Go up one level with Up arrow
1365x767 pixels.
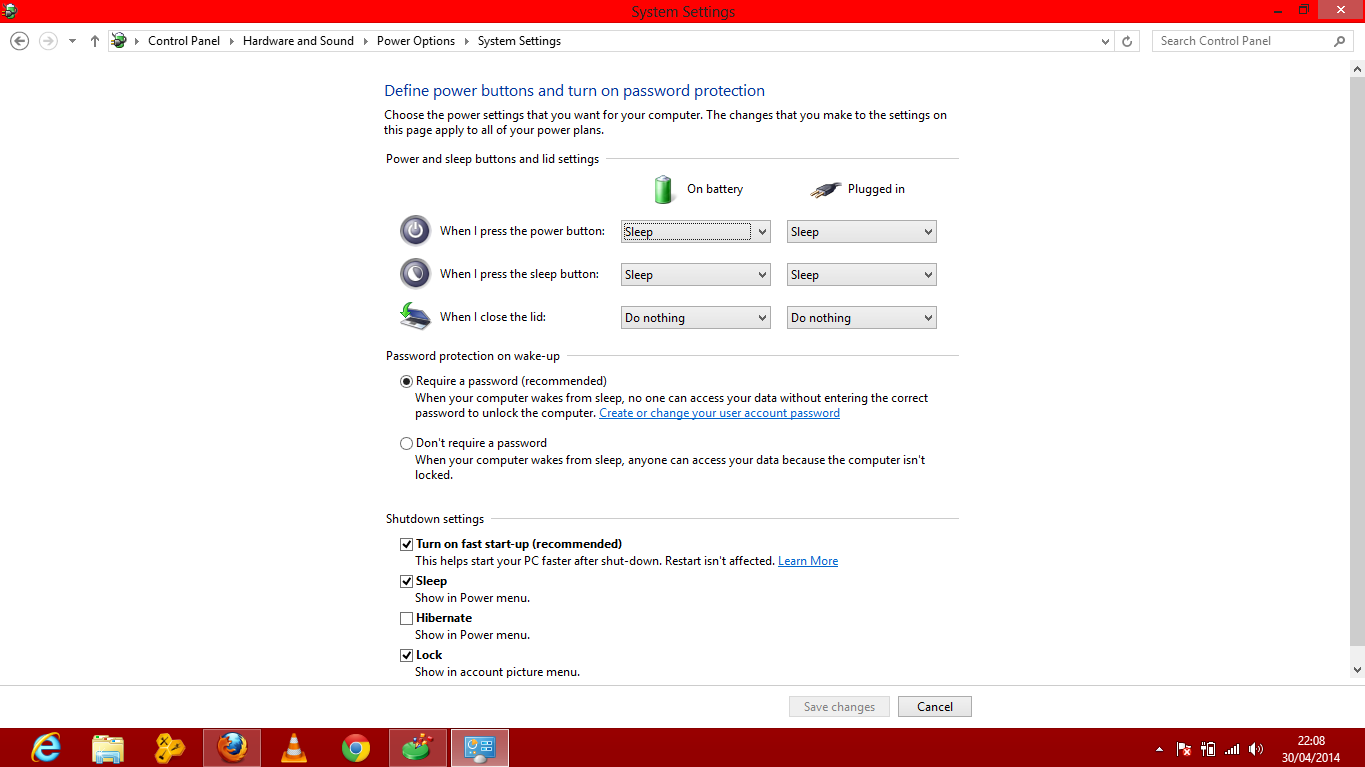(x=94, y=41)
